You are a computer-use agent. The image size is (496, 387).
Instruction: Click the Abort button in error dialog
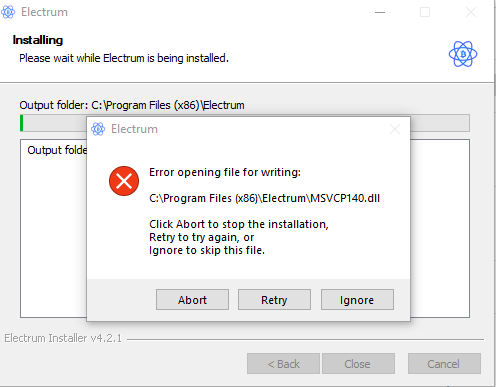pos(192,300)
